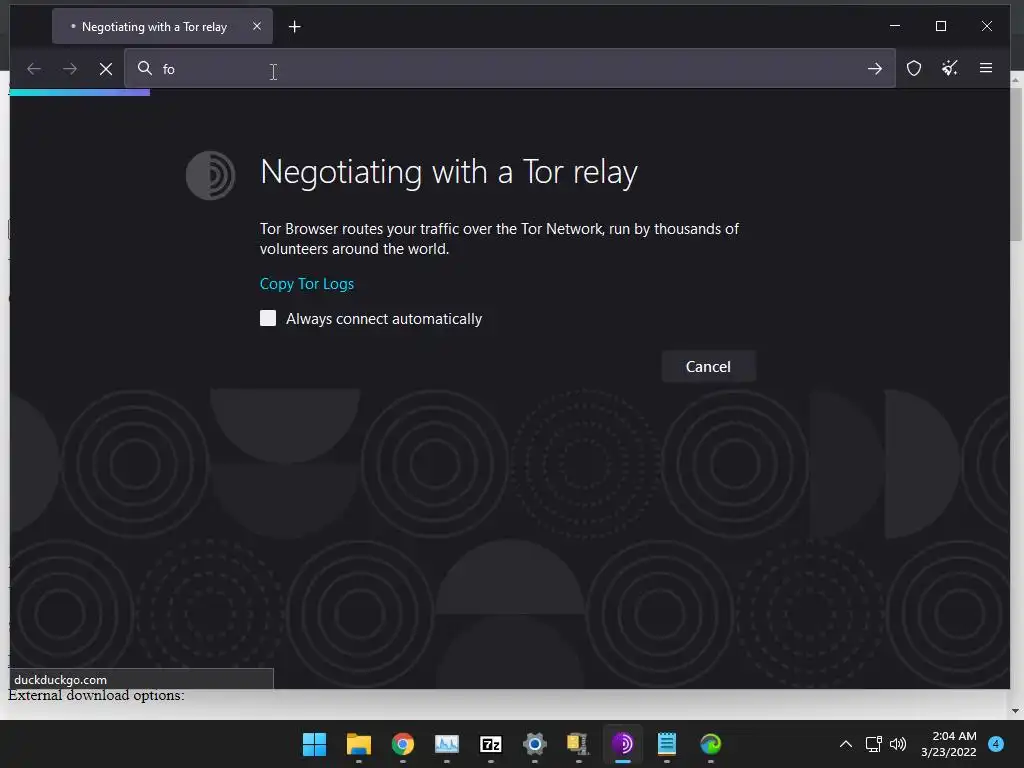Open the network status tray icon
The width and height of the screenshot is (1024, 768).
coord(873,744)
